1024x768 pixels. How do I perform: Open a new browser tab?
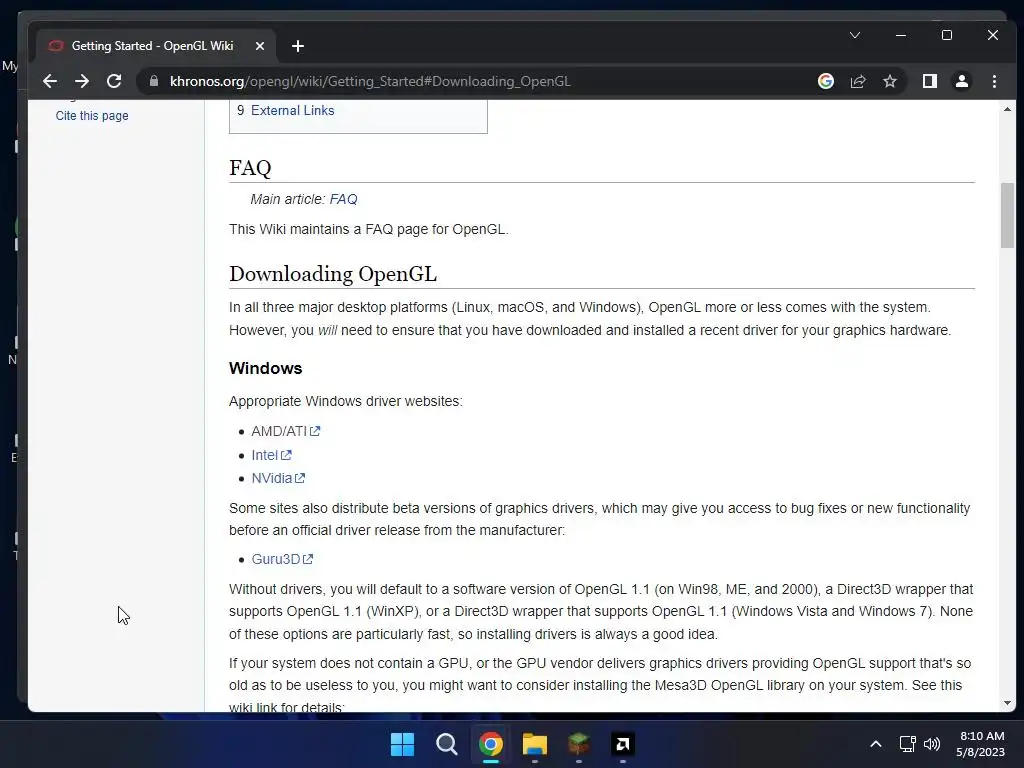click(x=298, y=46)
